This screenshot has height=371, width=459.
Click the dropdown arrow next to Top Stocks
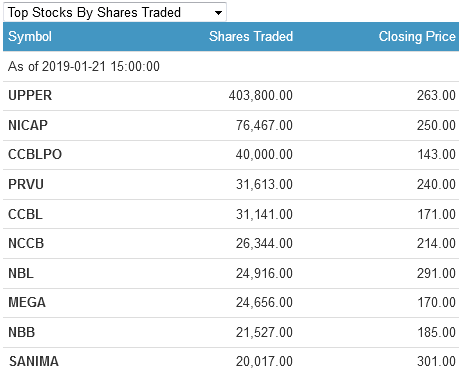tap(218, 13)
